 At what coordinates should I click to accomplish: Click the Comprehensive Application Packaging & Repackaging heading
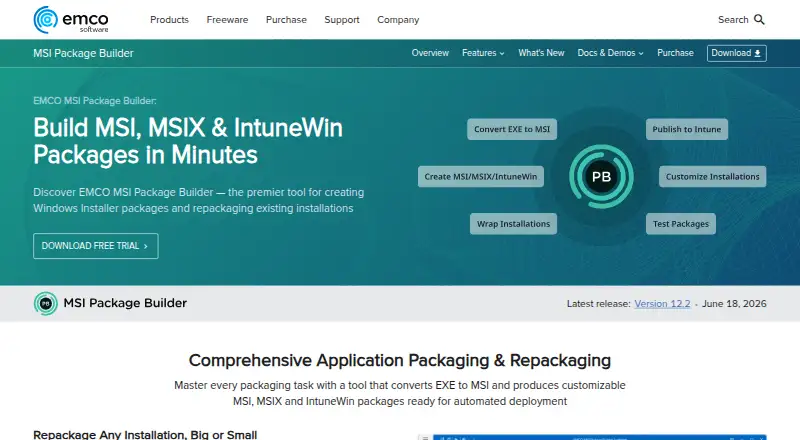click(x=400, y=360)
